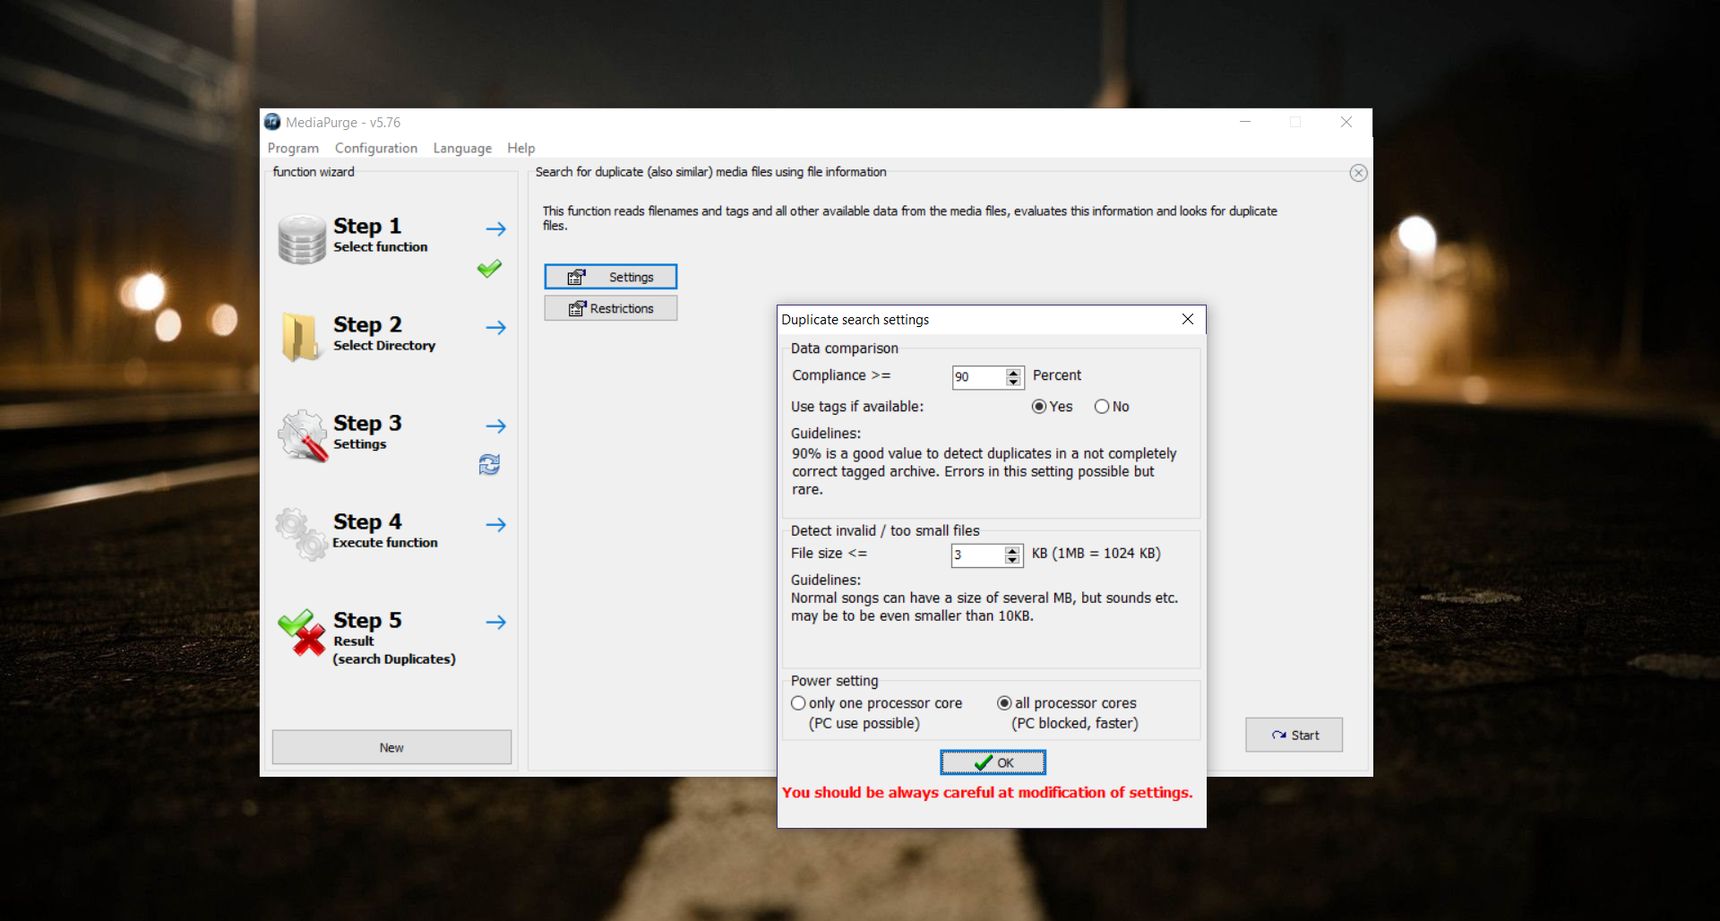Viewport: 1720px width, 921px height.
Task: Decrease the Compliance percent value
Action: [x=1014, y=382]
